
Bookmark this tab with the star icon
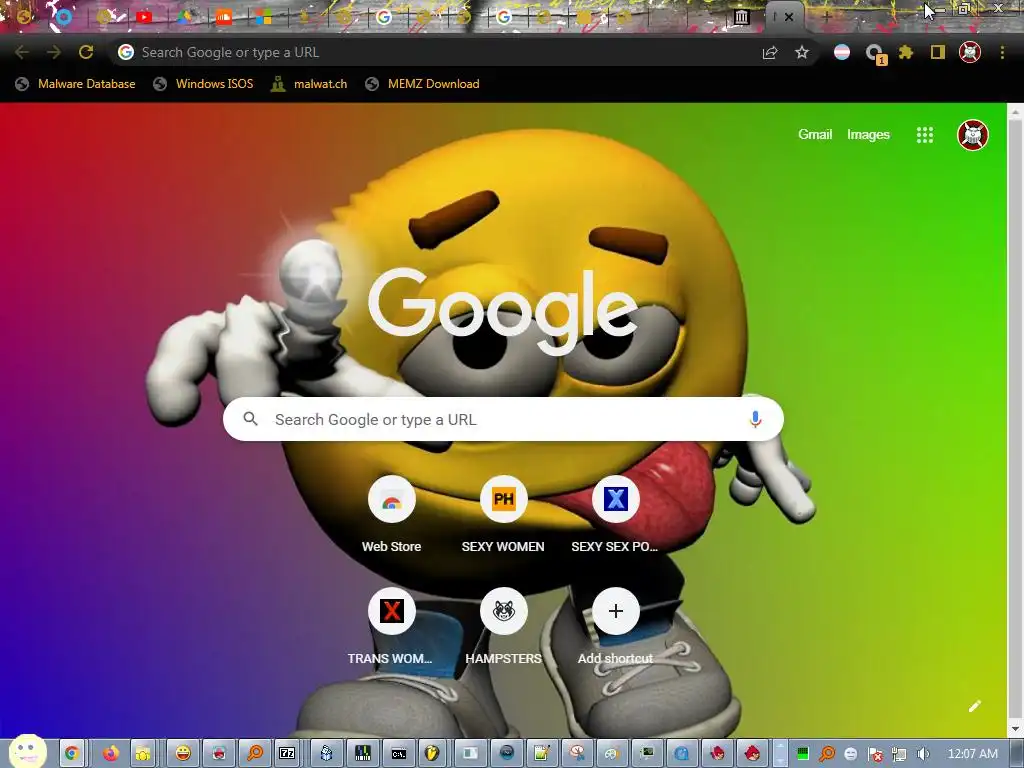(x=802, y=52)
